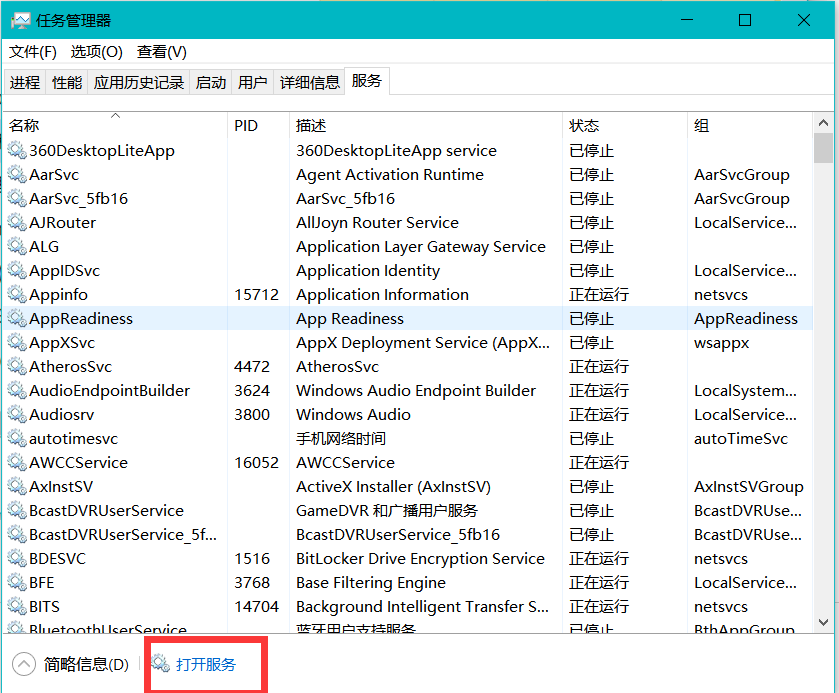Click the gear icon of 360DesktopLiteApp service

coord(17,150)
